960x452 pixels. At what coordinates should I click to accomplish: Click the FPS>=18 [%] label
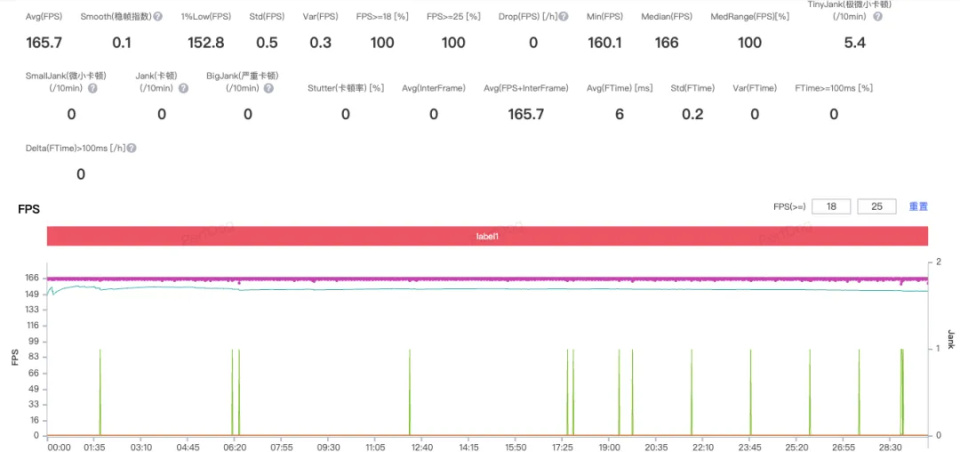point(382,17)
